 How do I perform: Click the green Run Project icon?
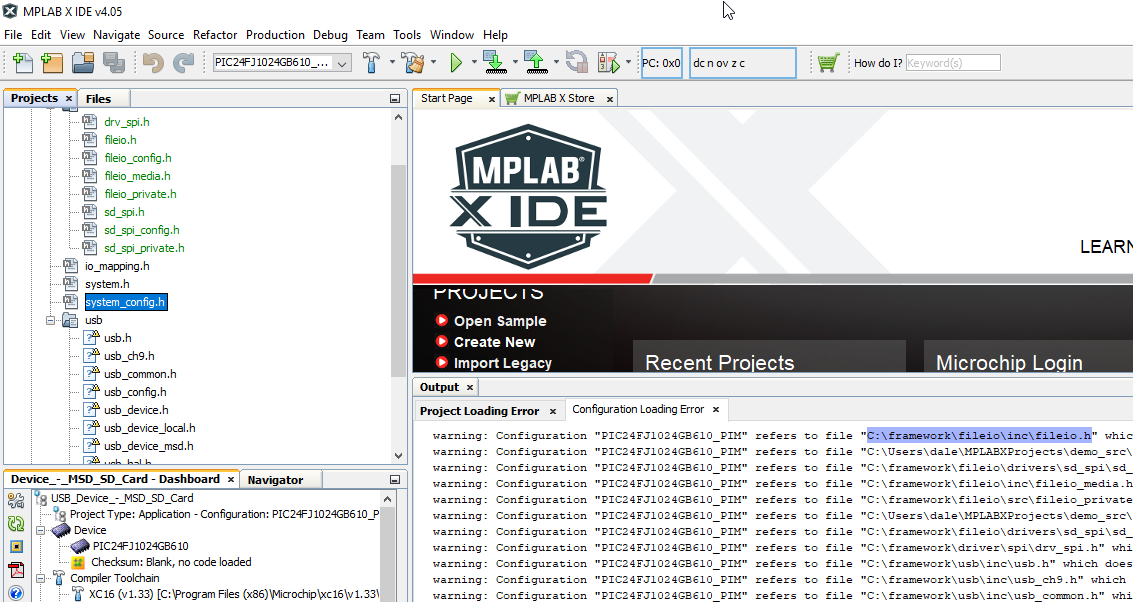(456, 63)
